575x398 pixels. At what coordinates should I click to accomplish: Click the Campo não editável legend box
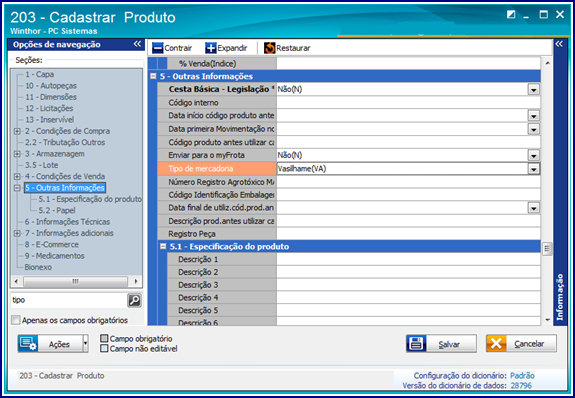point(104,348)
